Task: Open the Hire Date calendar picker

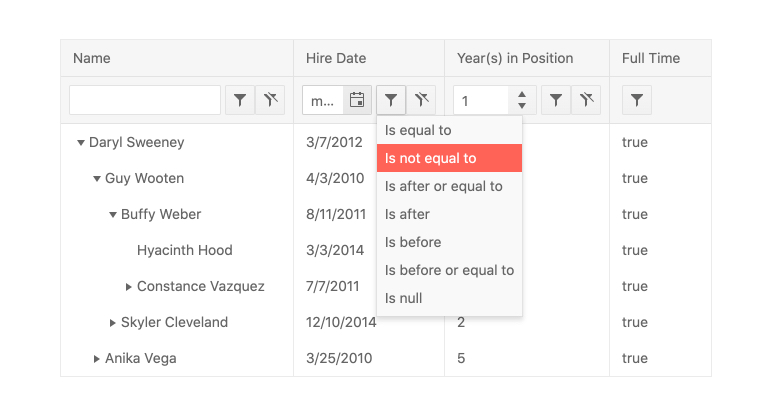Action: (357, 100)
